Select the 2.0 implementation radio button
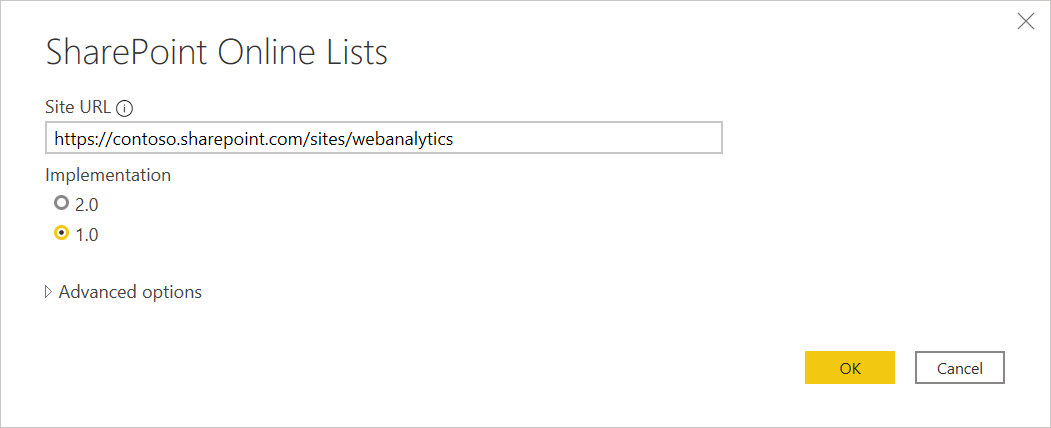Screen dimensions: 1051x428 (x=62, y=202)
